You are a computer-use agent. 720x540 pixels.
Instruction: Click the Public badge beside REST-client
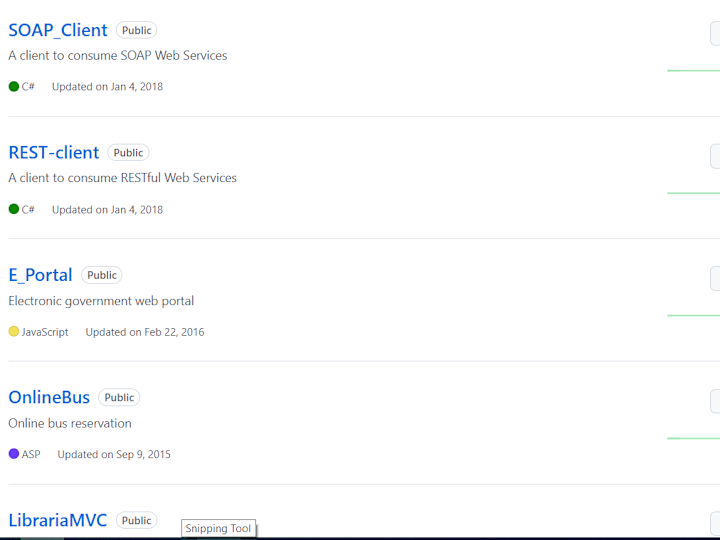pos(128,152)
